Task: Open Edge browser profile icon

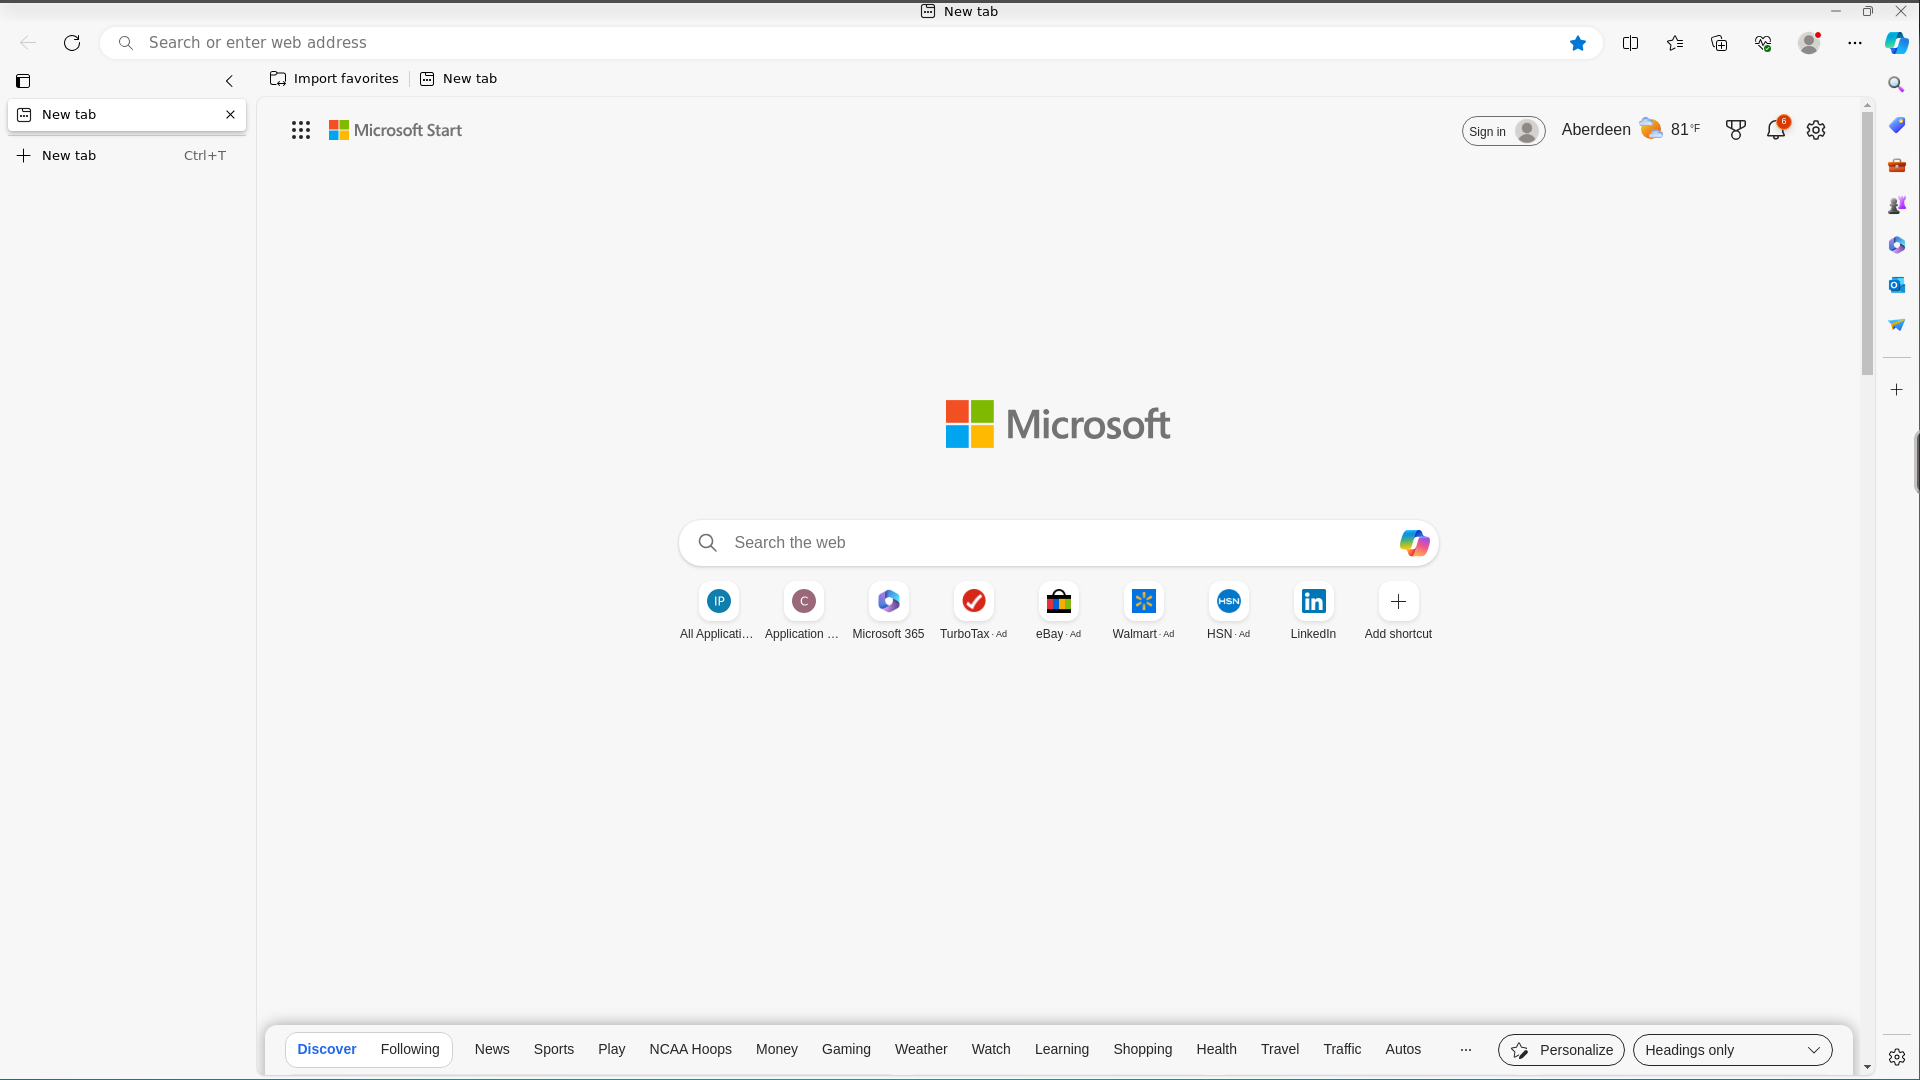Action: point(1809,42)
